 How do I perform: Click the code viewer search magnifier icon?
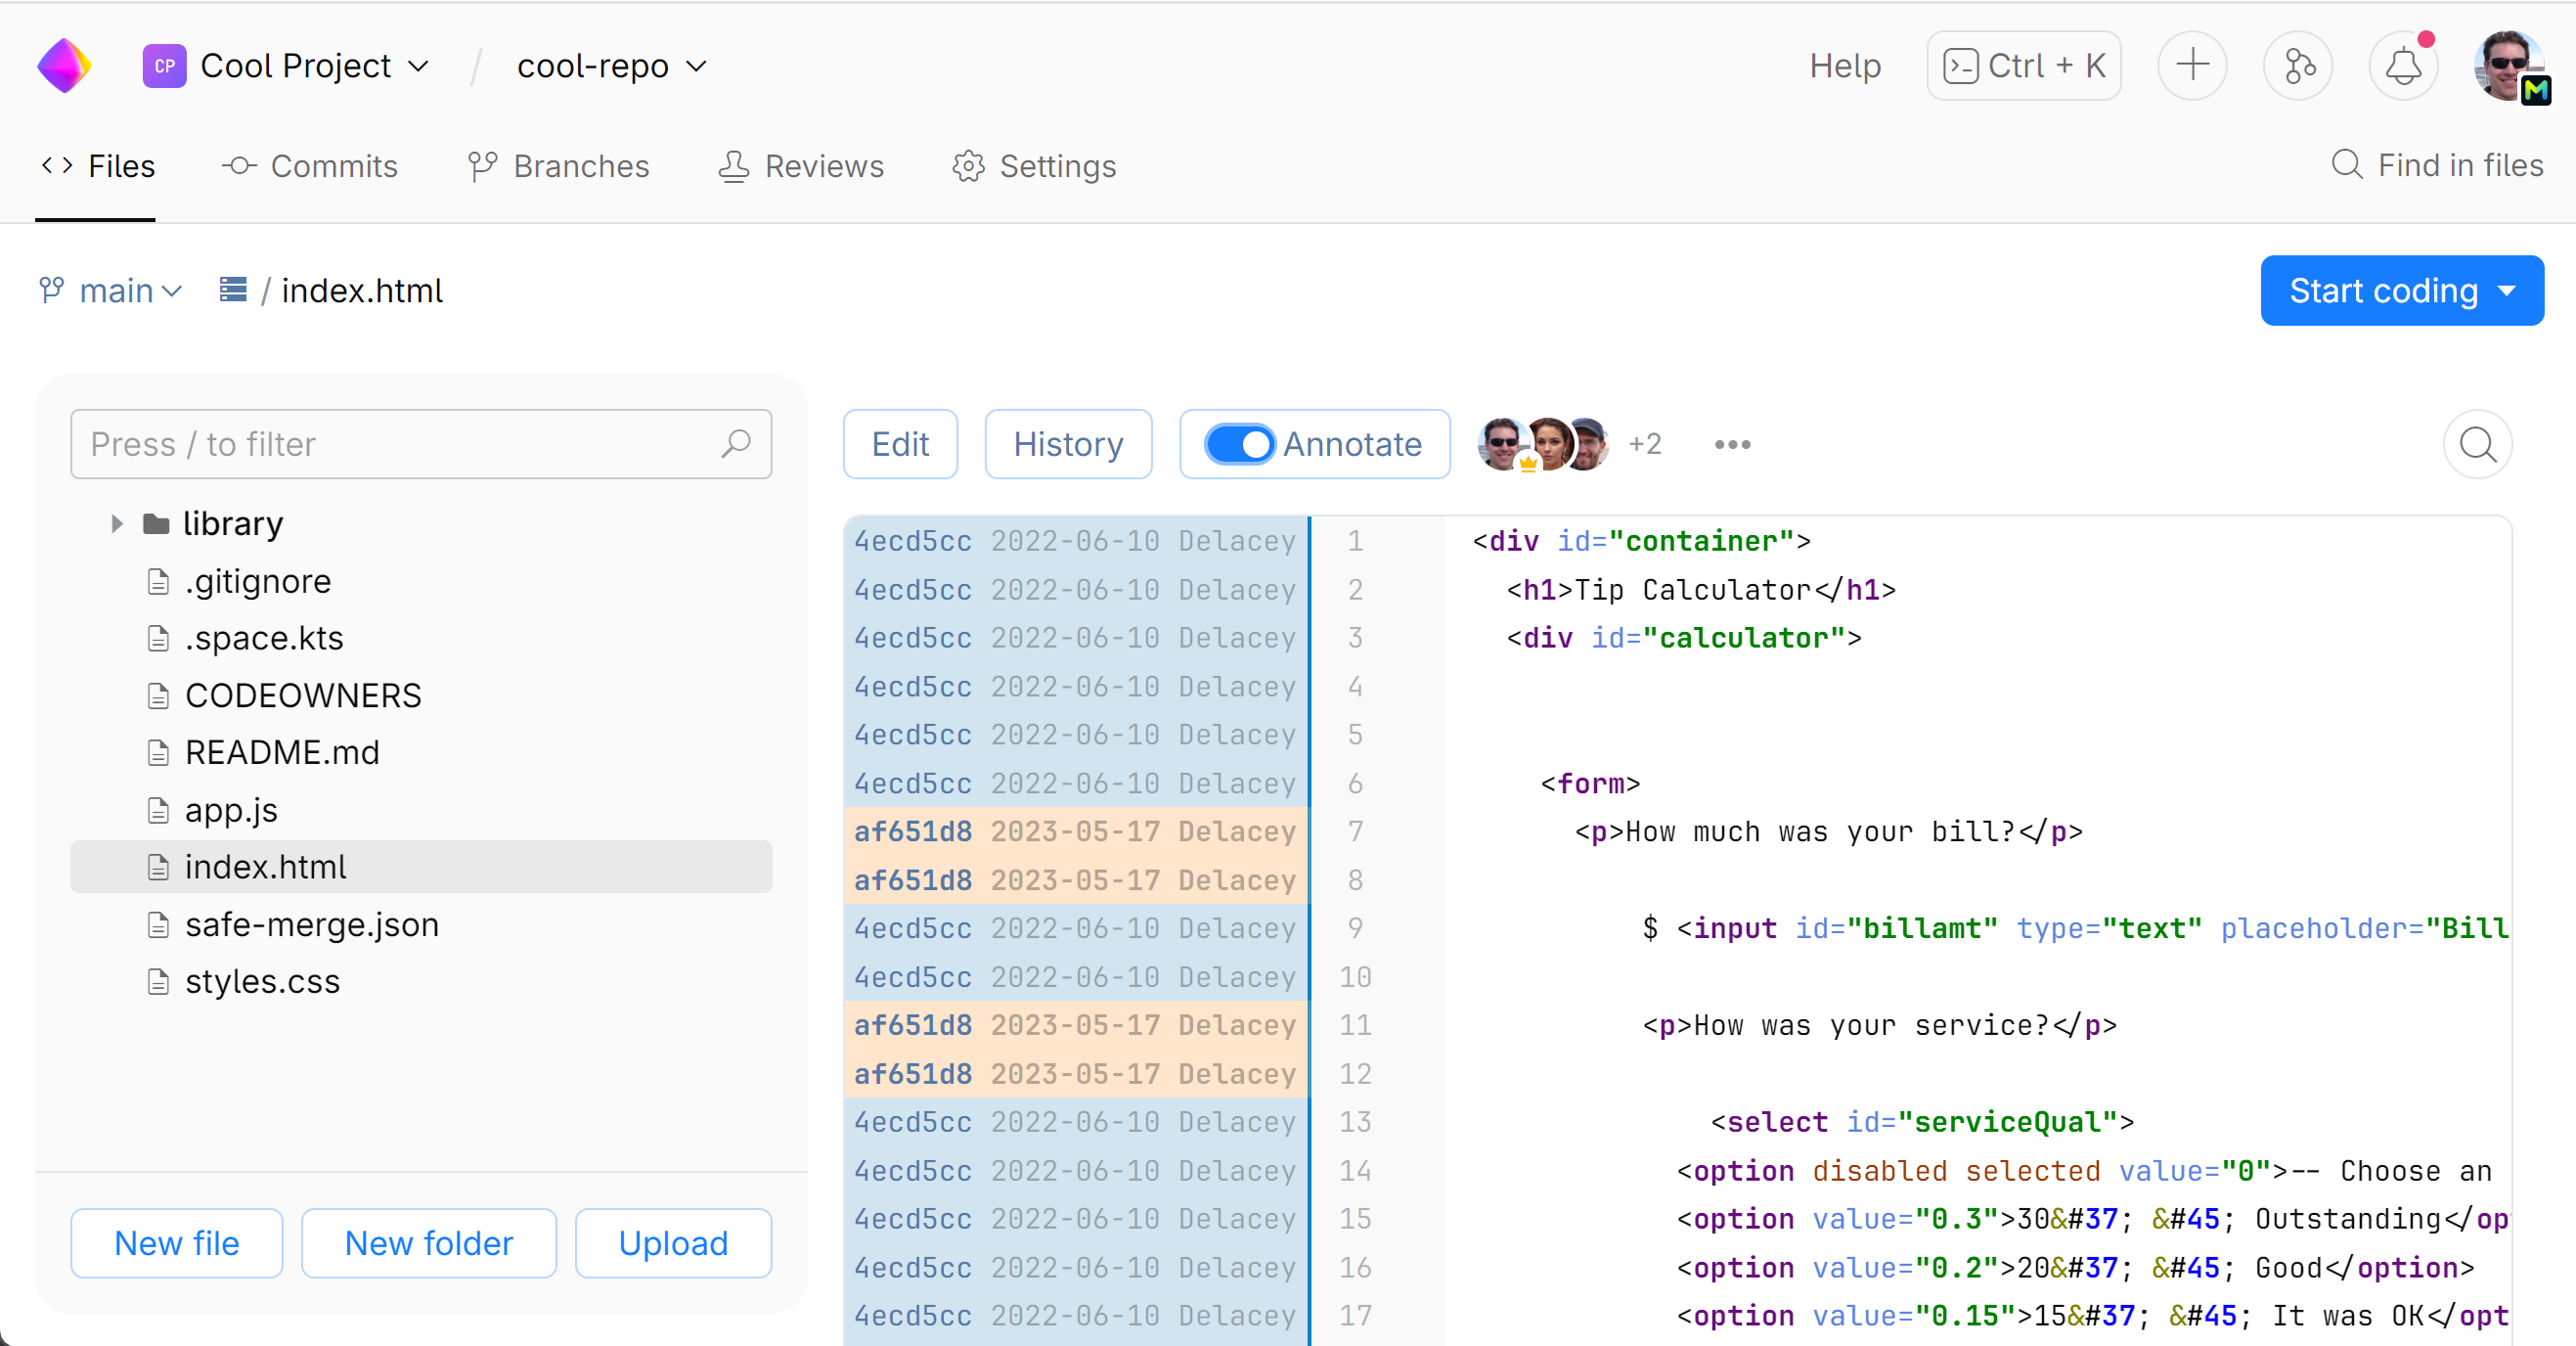click(2477, 444)
